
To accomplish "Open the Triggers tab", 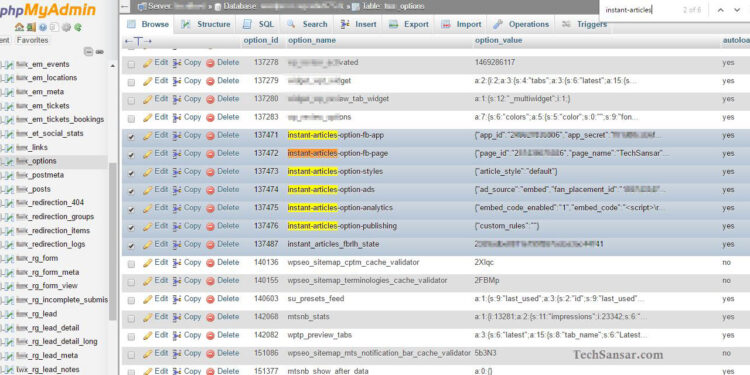I will click(x=585, y=24).
